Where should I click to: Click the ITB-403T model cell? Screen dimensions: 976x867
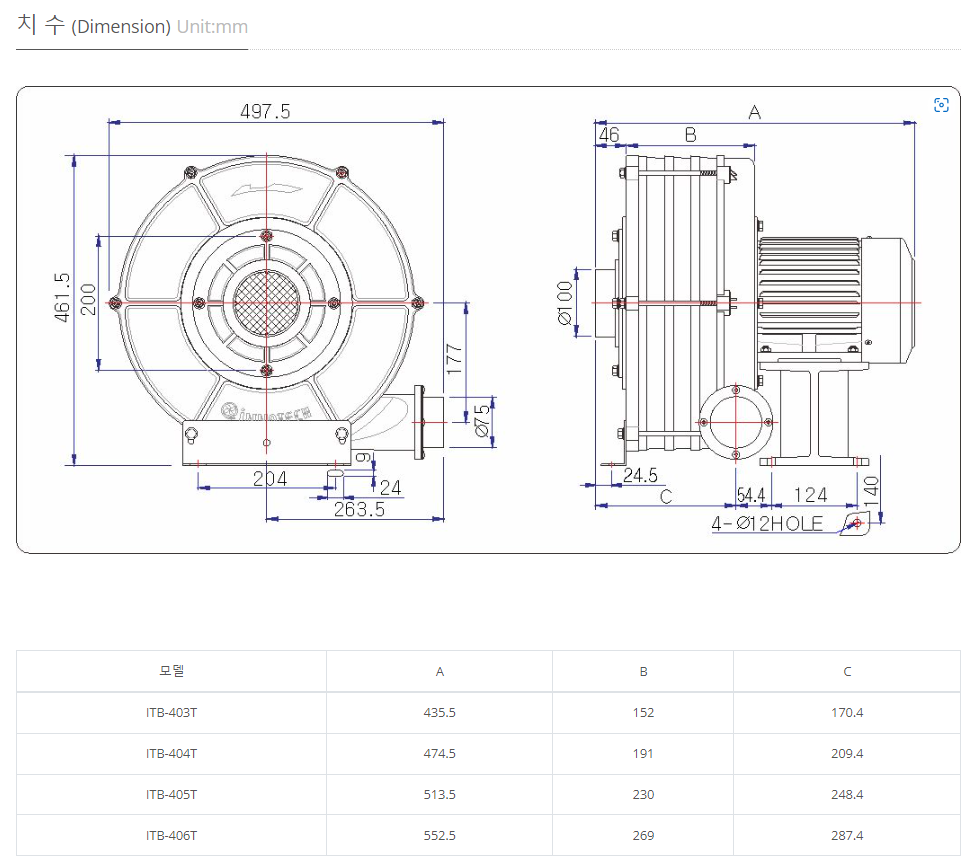171,713
